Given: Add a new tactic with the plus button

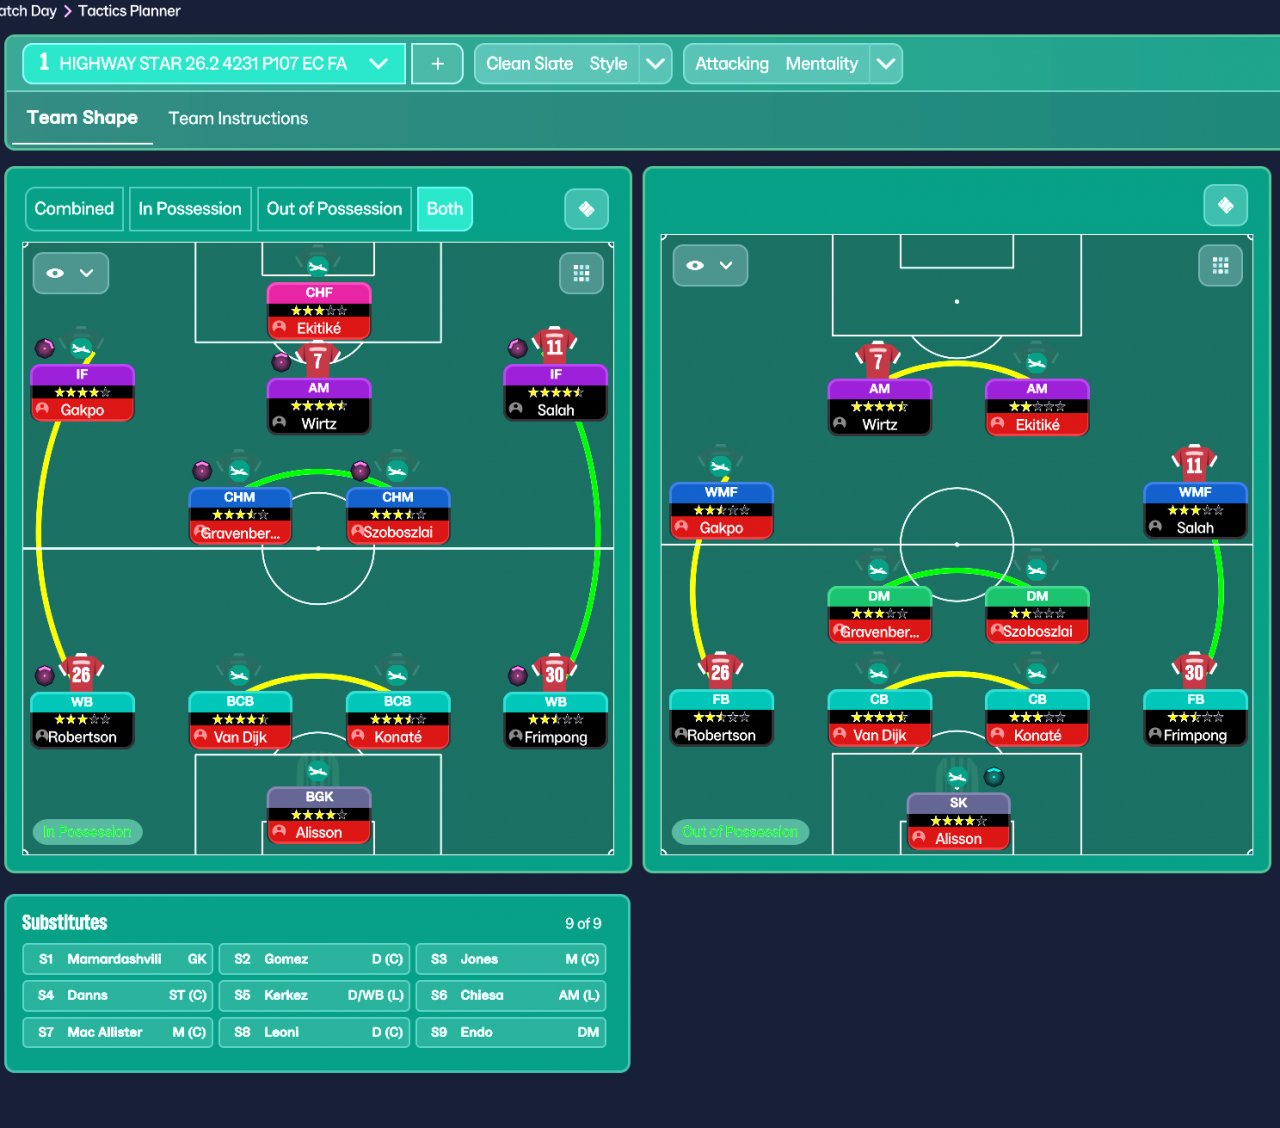Looking at the screenshot, I should tap(437, 63).
